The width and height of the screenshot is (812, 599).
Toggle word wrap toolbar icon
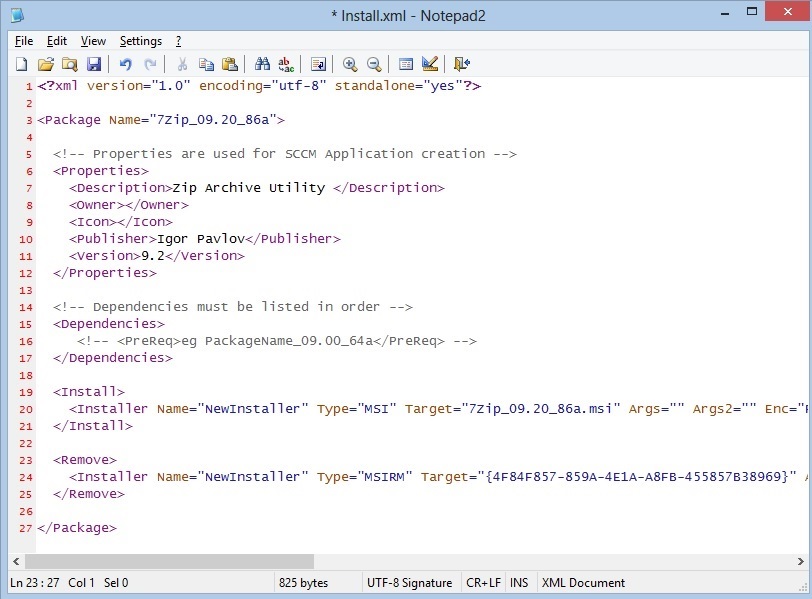(x=318, y=64)
